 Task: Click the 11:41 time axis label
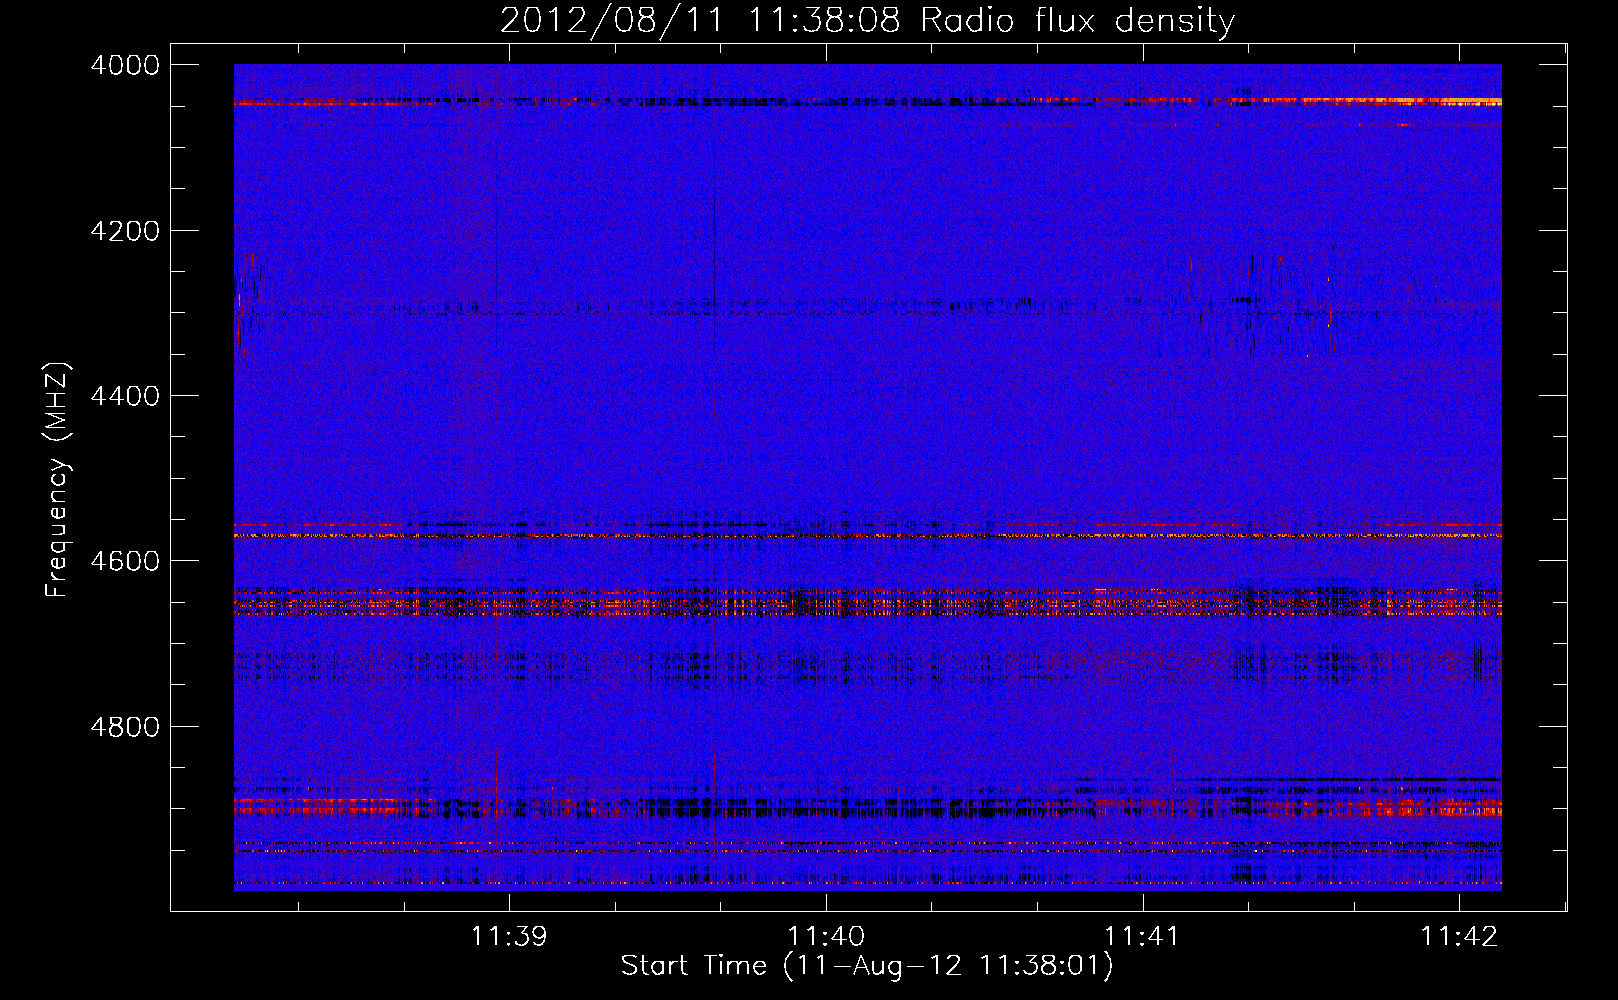(x=1142, y=936)
